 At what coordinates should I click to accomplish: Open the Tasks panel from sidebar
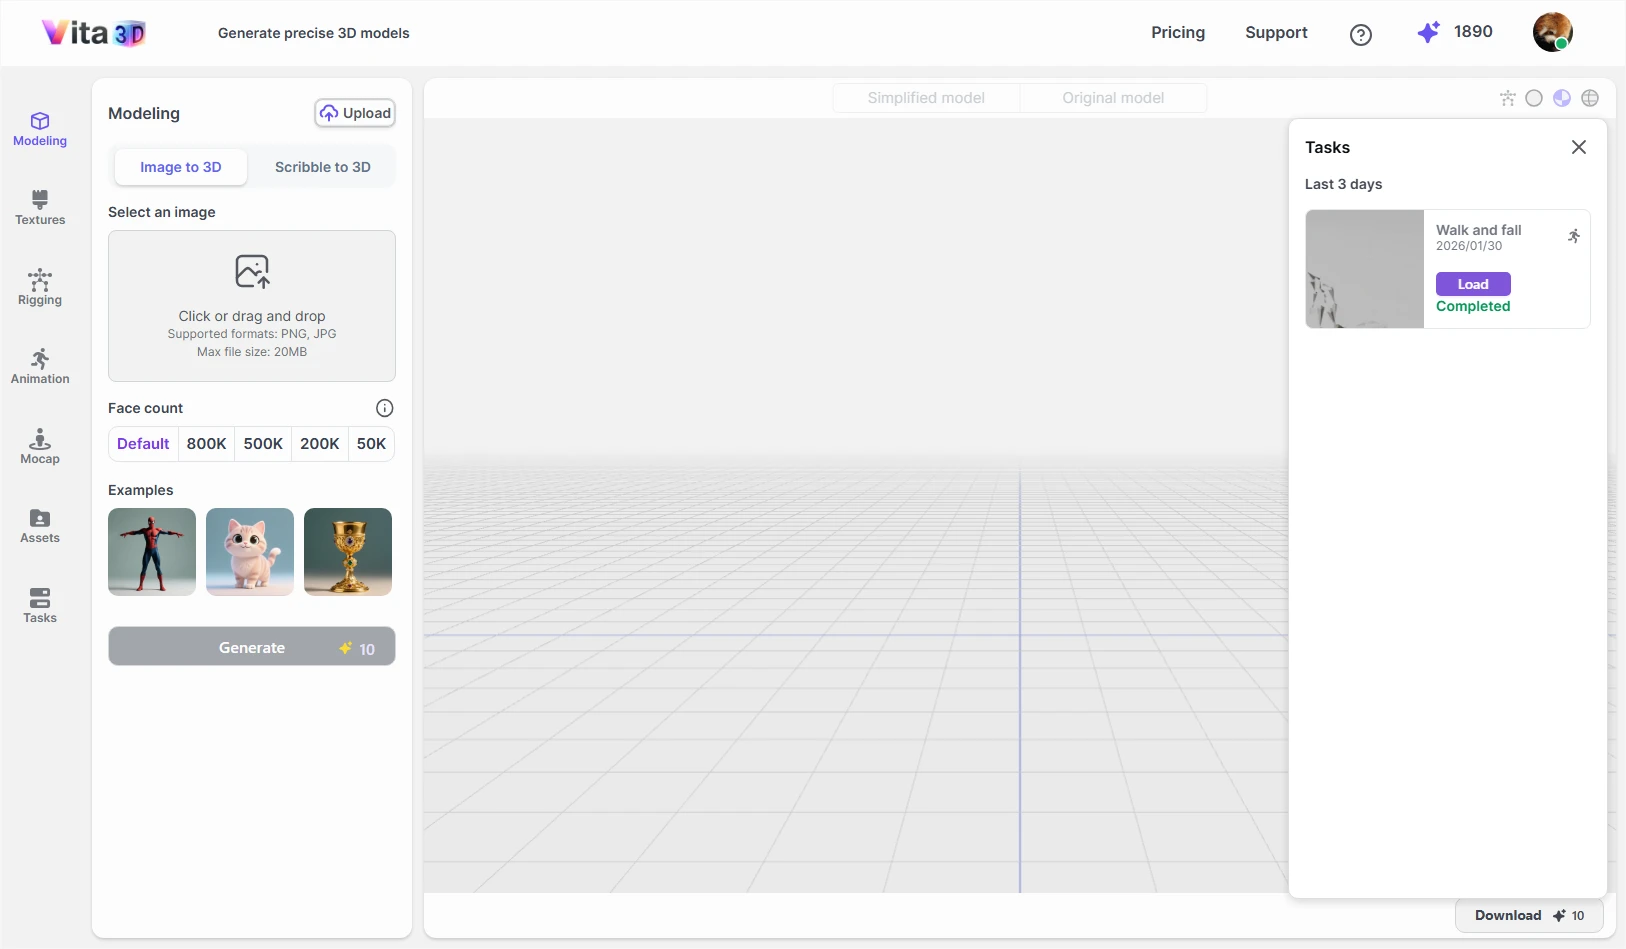(x=40, y=606)
